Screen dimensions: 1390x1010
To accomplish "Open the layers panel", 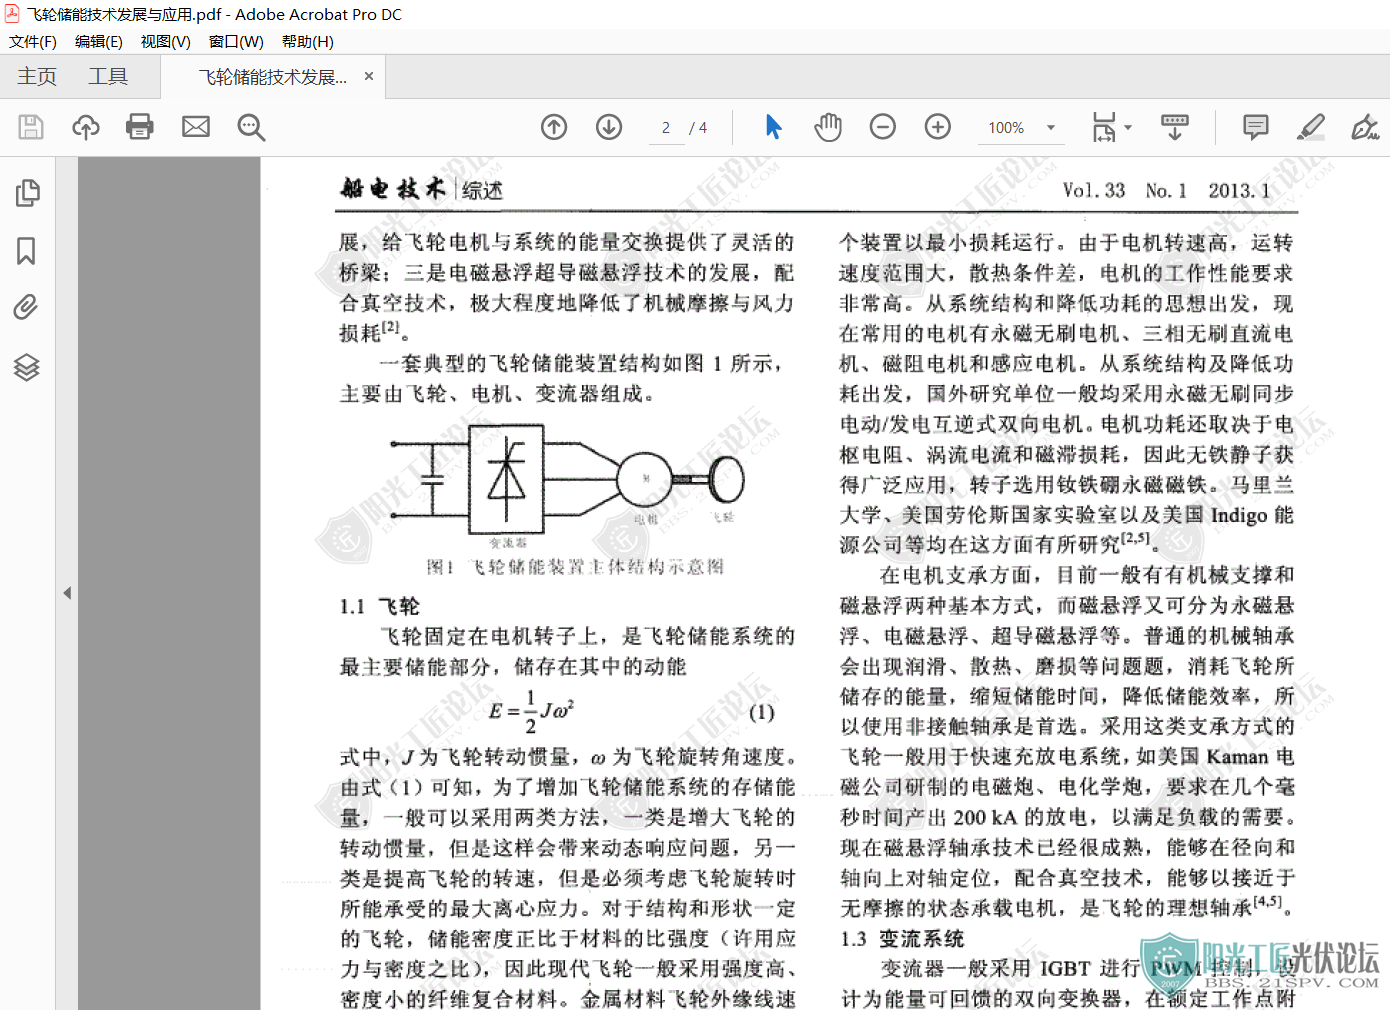I will [x=27, y=367].
